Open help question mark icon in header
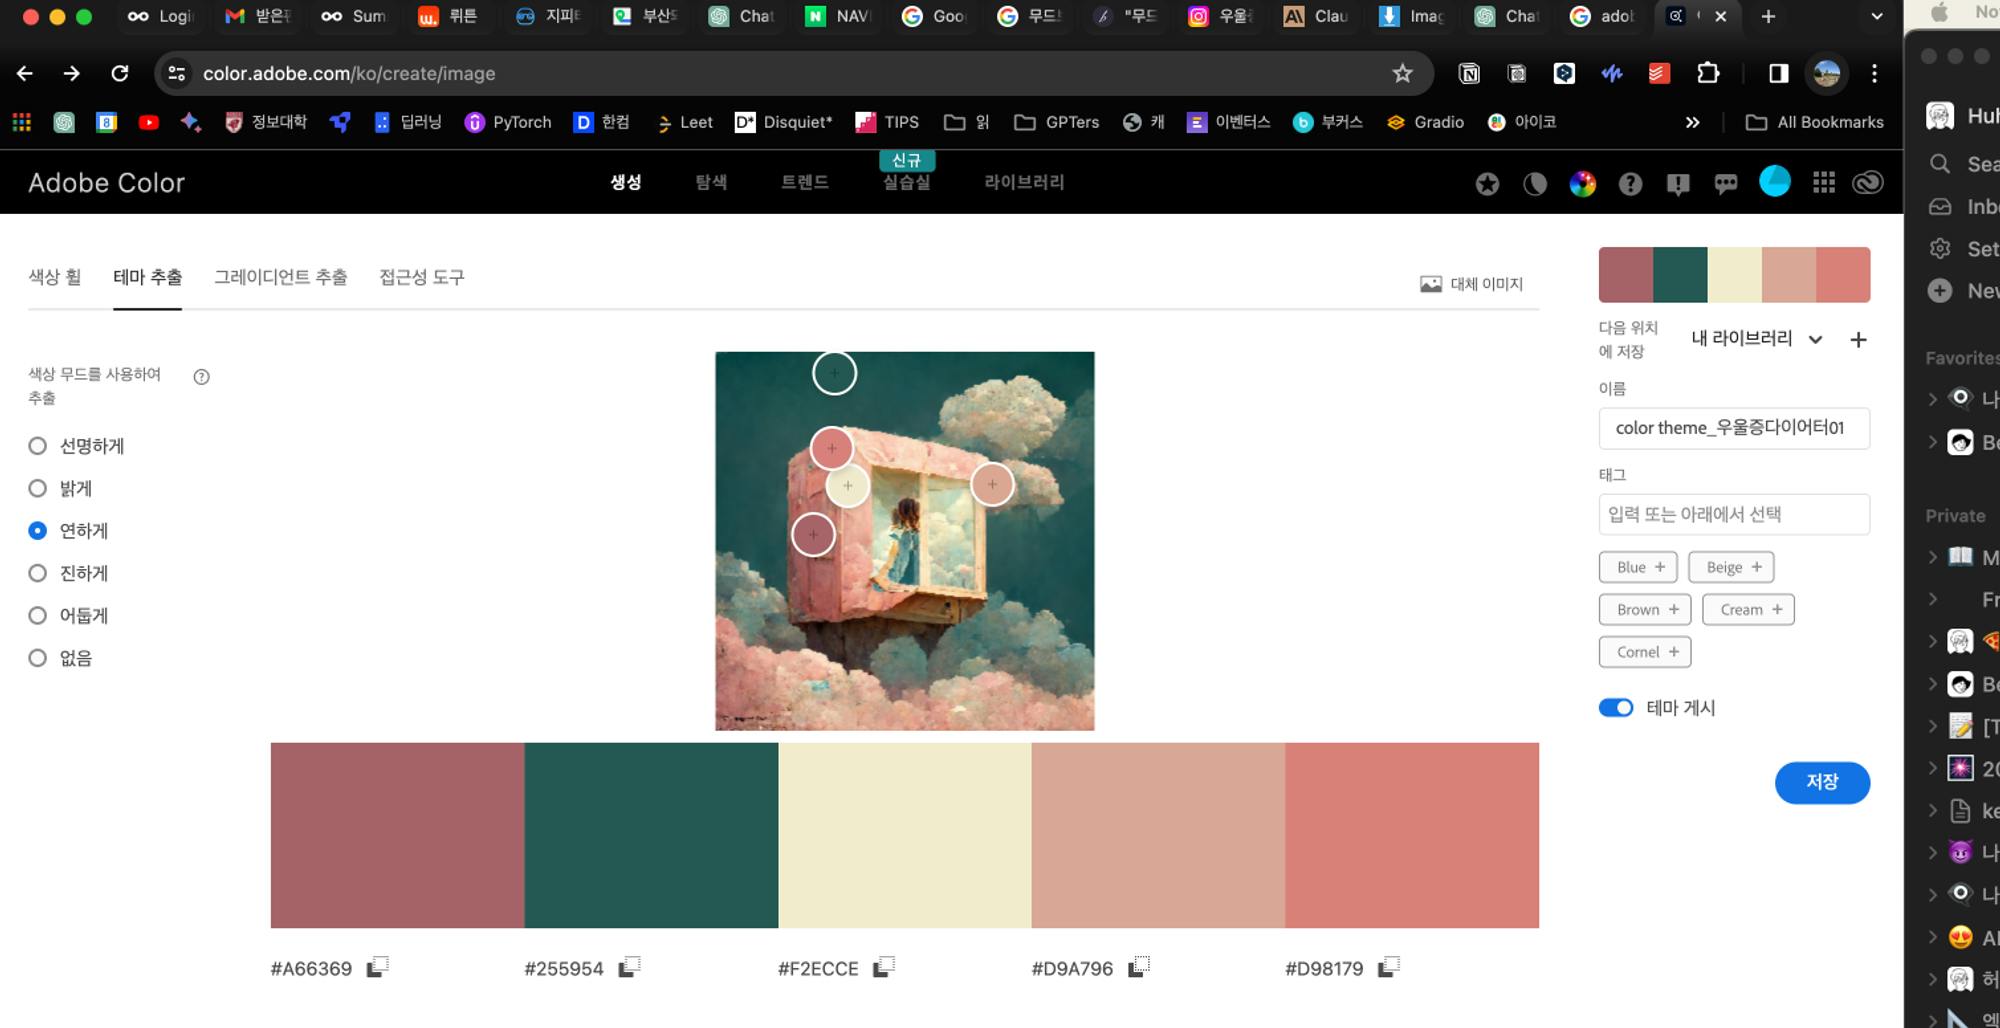The image size is (2000, 1028). (1630, 183)
